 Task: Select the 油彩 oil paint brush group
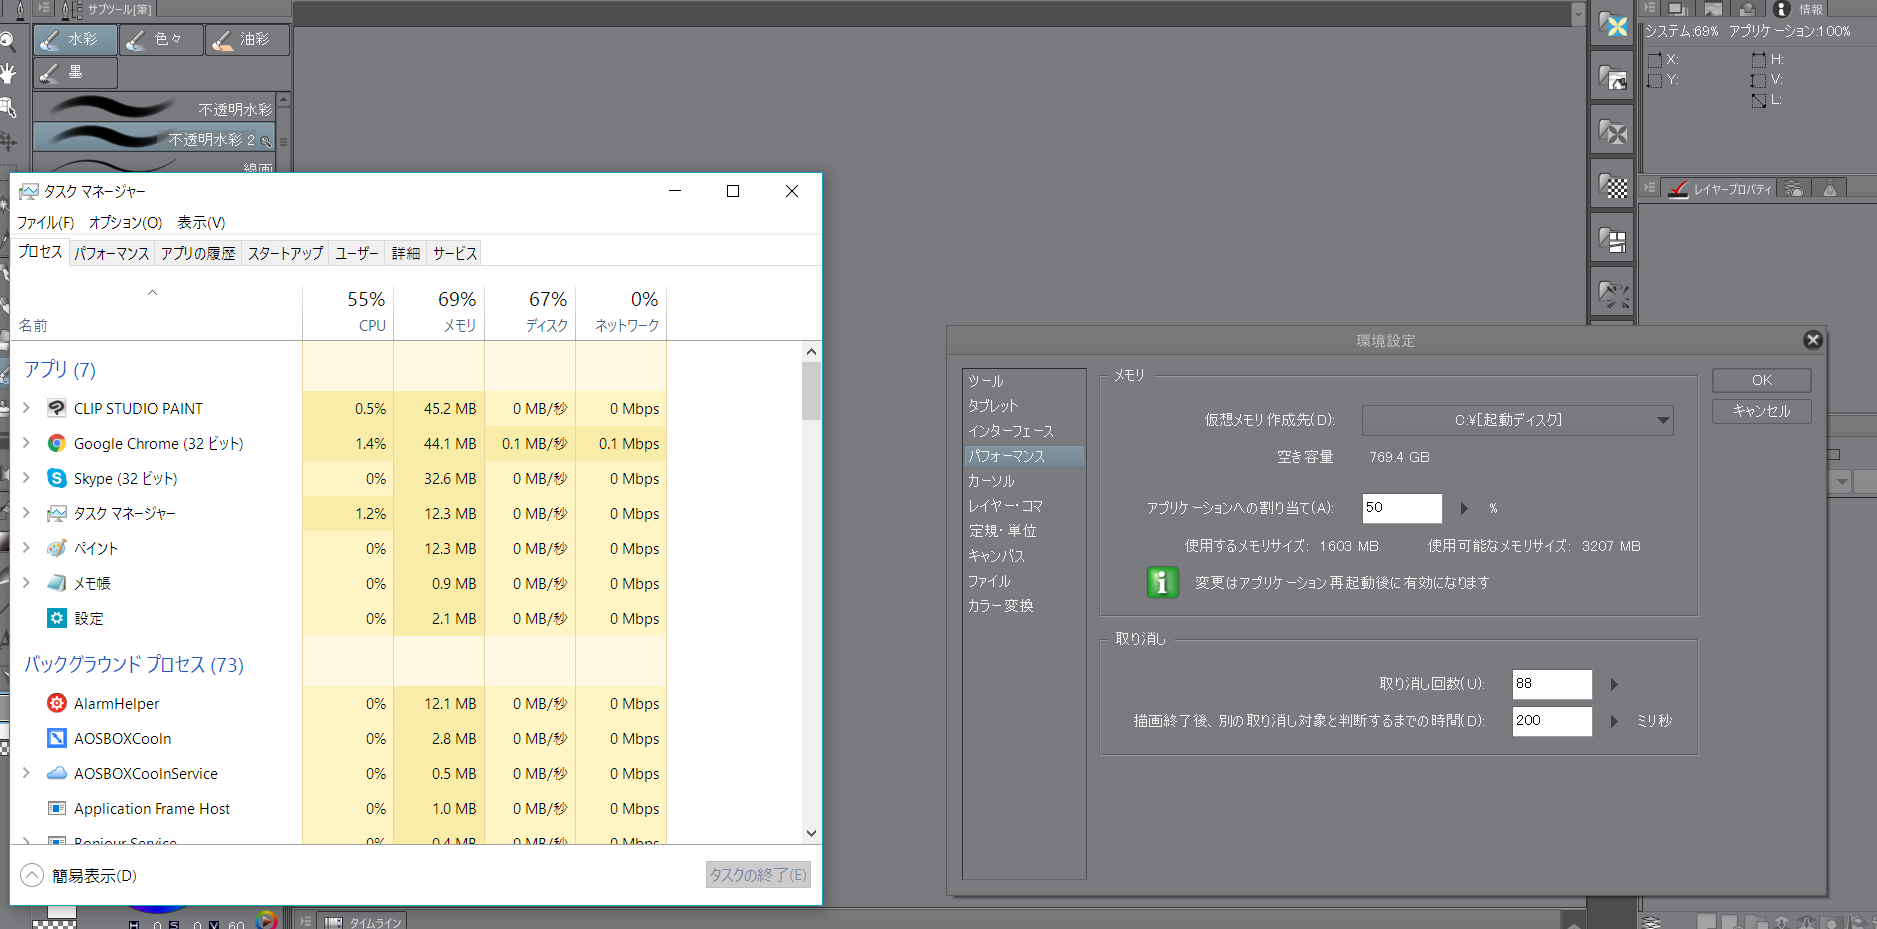click(246, 40)
